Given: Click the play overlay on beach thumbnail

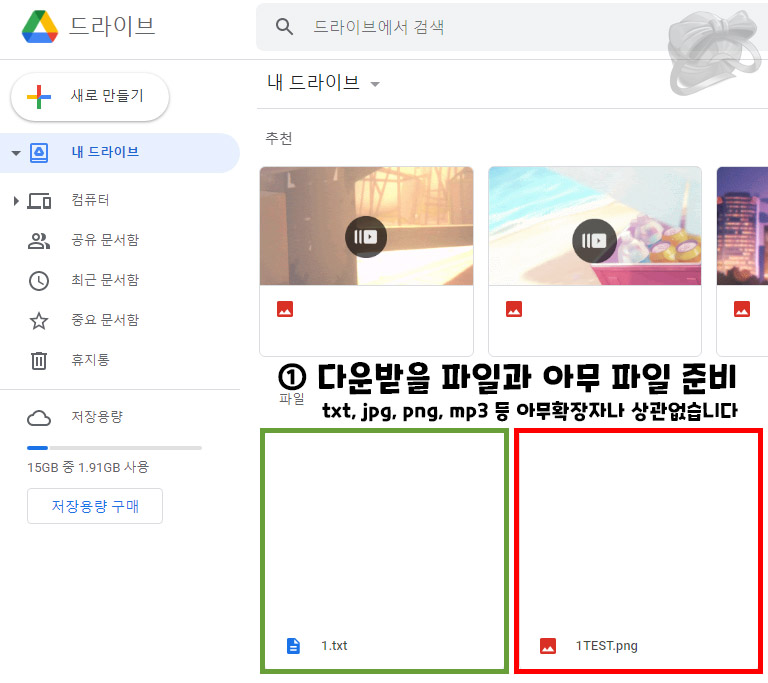Looking at the screenshot, I should [x=594, y=240].
